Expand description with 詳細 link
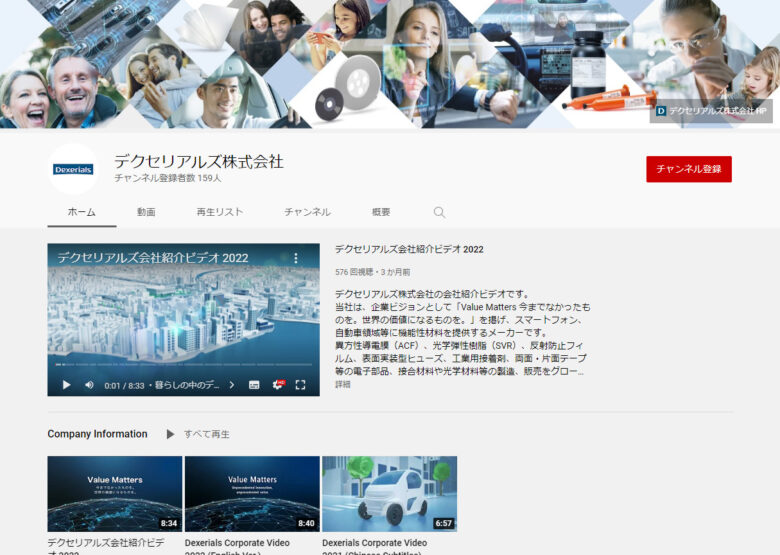The width and height of the screenshot is (780, 555). [x=343, y=384]
